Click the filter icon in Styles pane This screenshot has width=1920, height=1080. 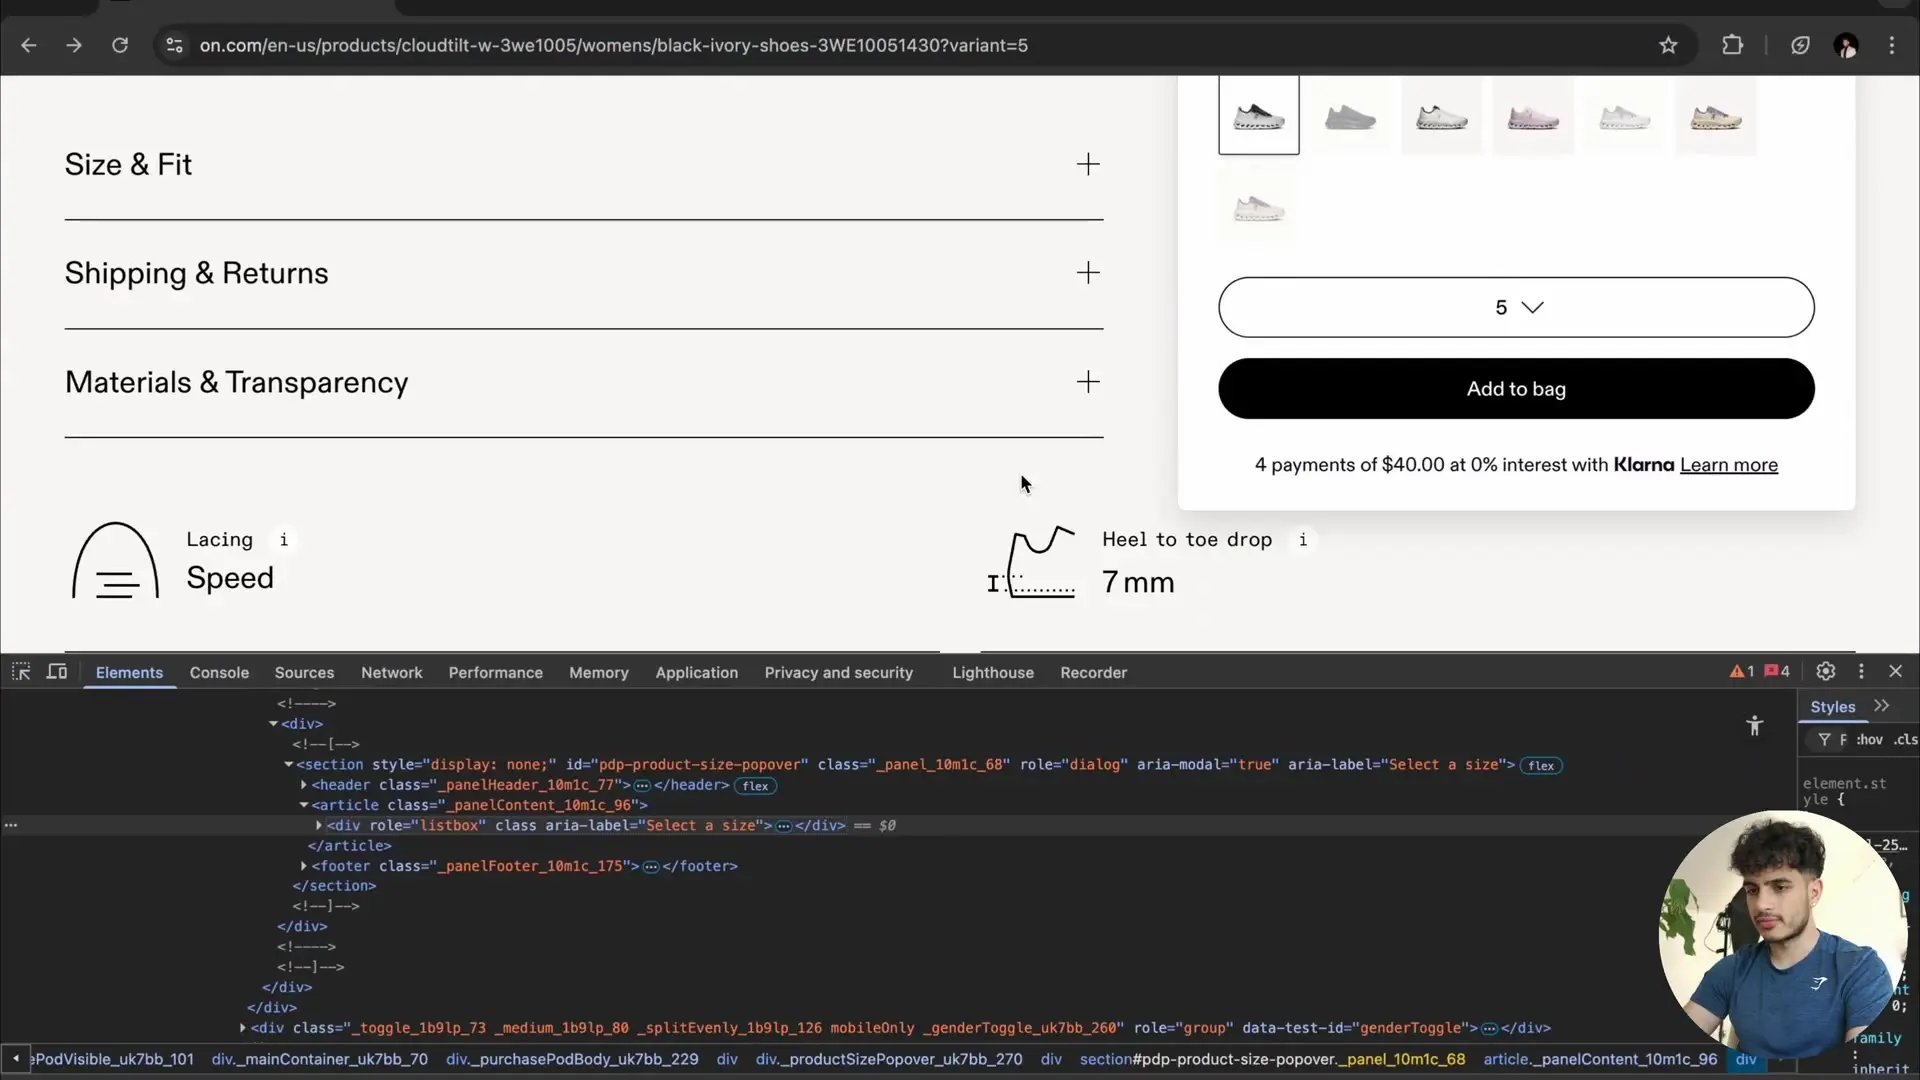click(1824, 739)
